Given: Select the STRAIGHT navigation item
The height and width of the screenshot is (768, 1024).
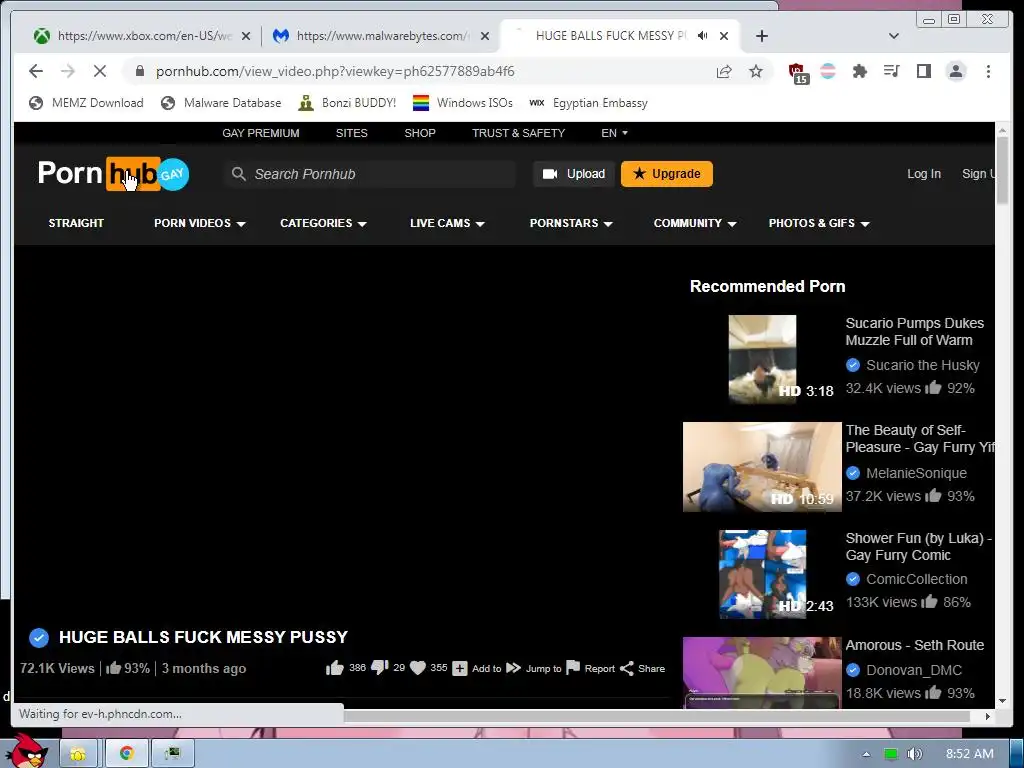Looking at the screenshot, I should (76, 223).
